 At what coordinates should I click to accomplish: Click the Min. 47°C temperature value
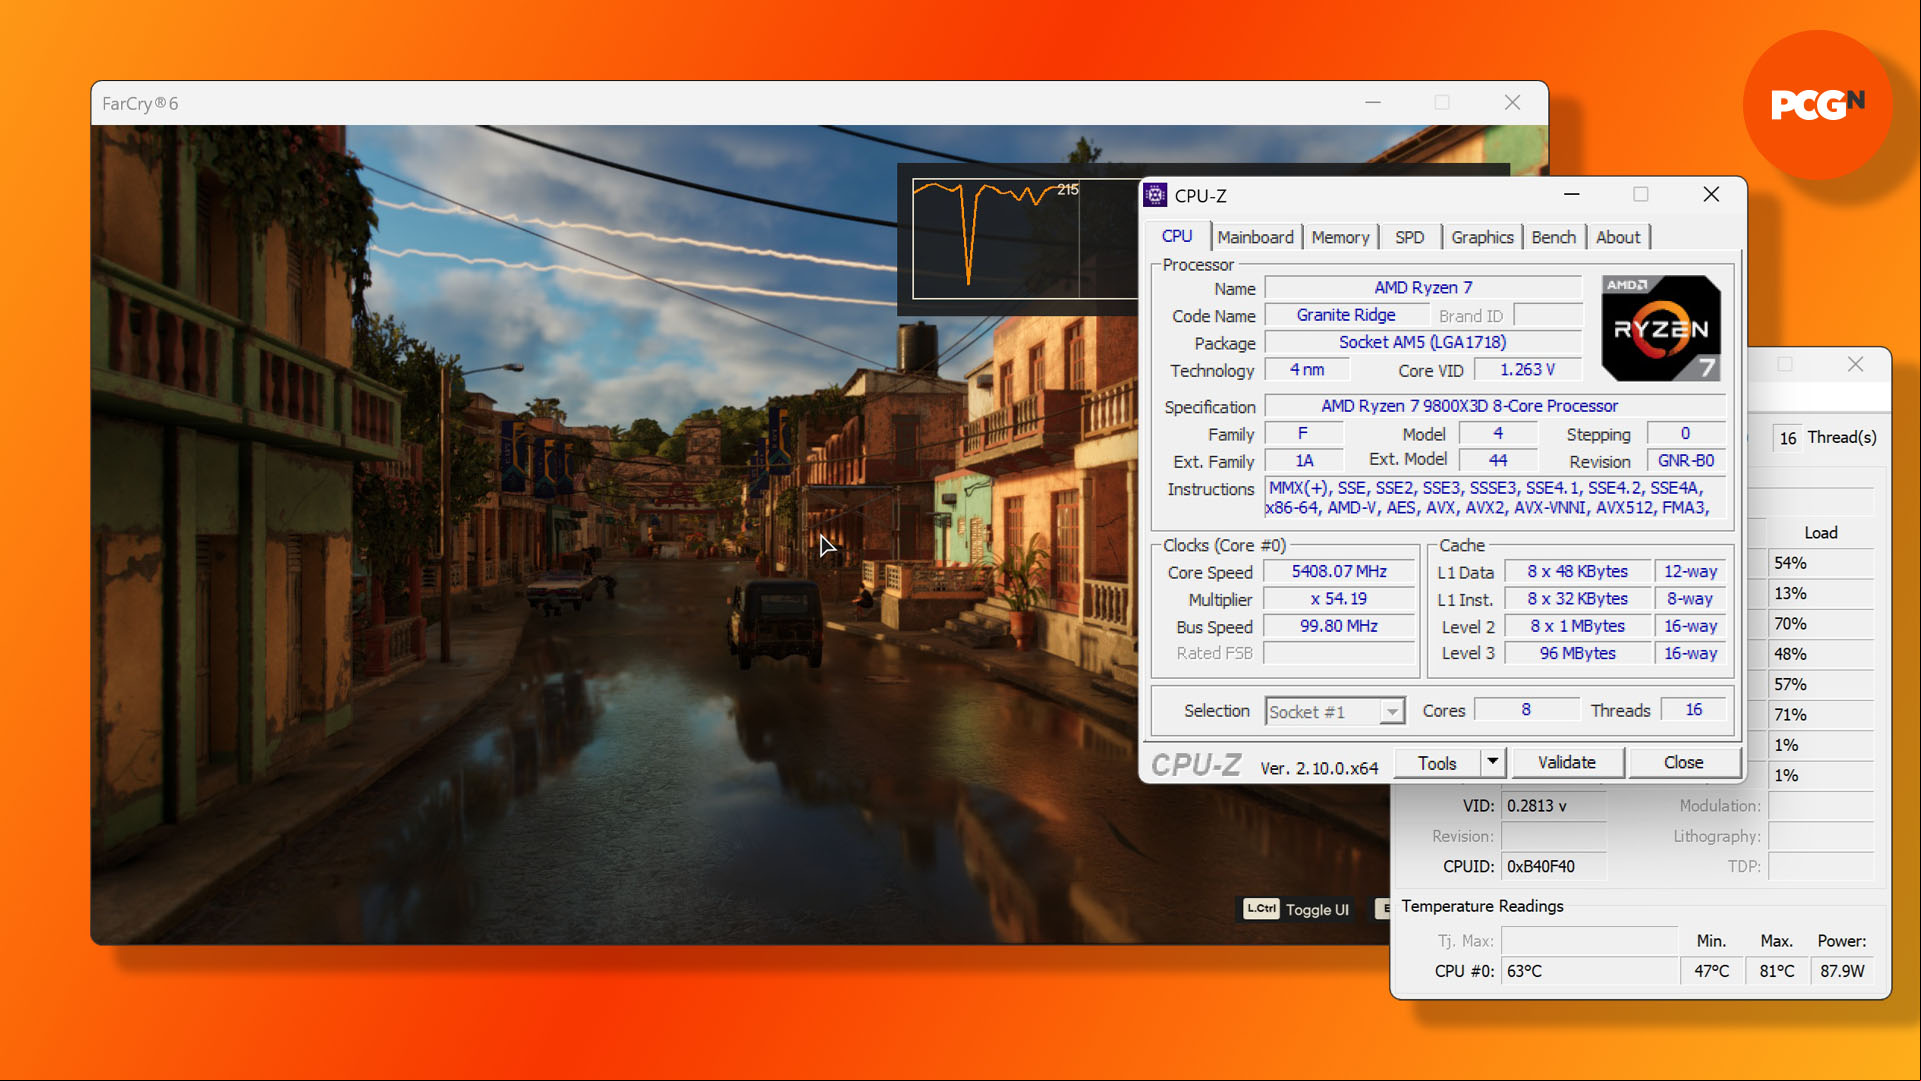coord(1711,971)
